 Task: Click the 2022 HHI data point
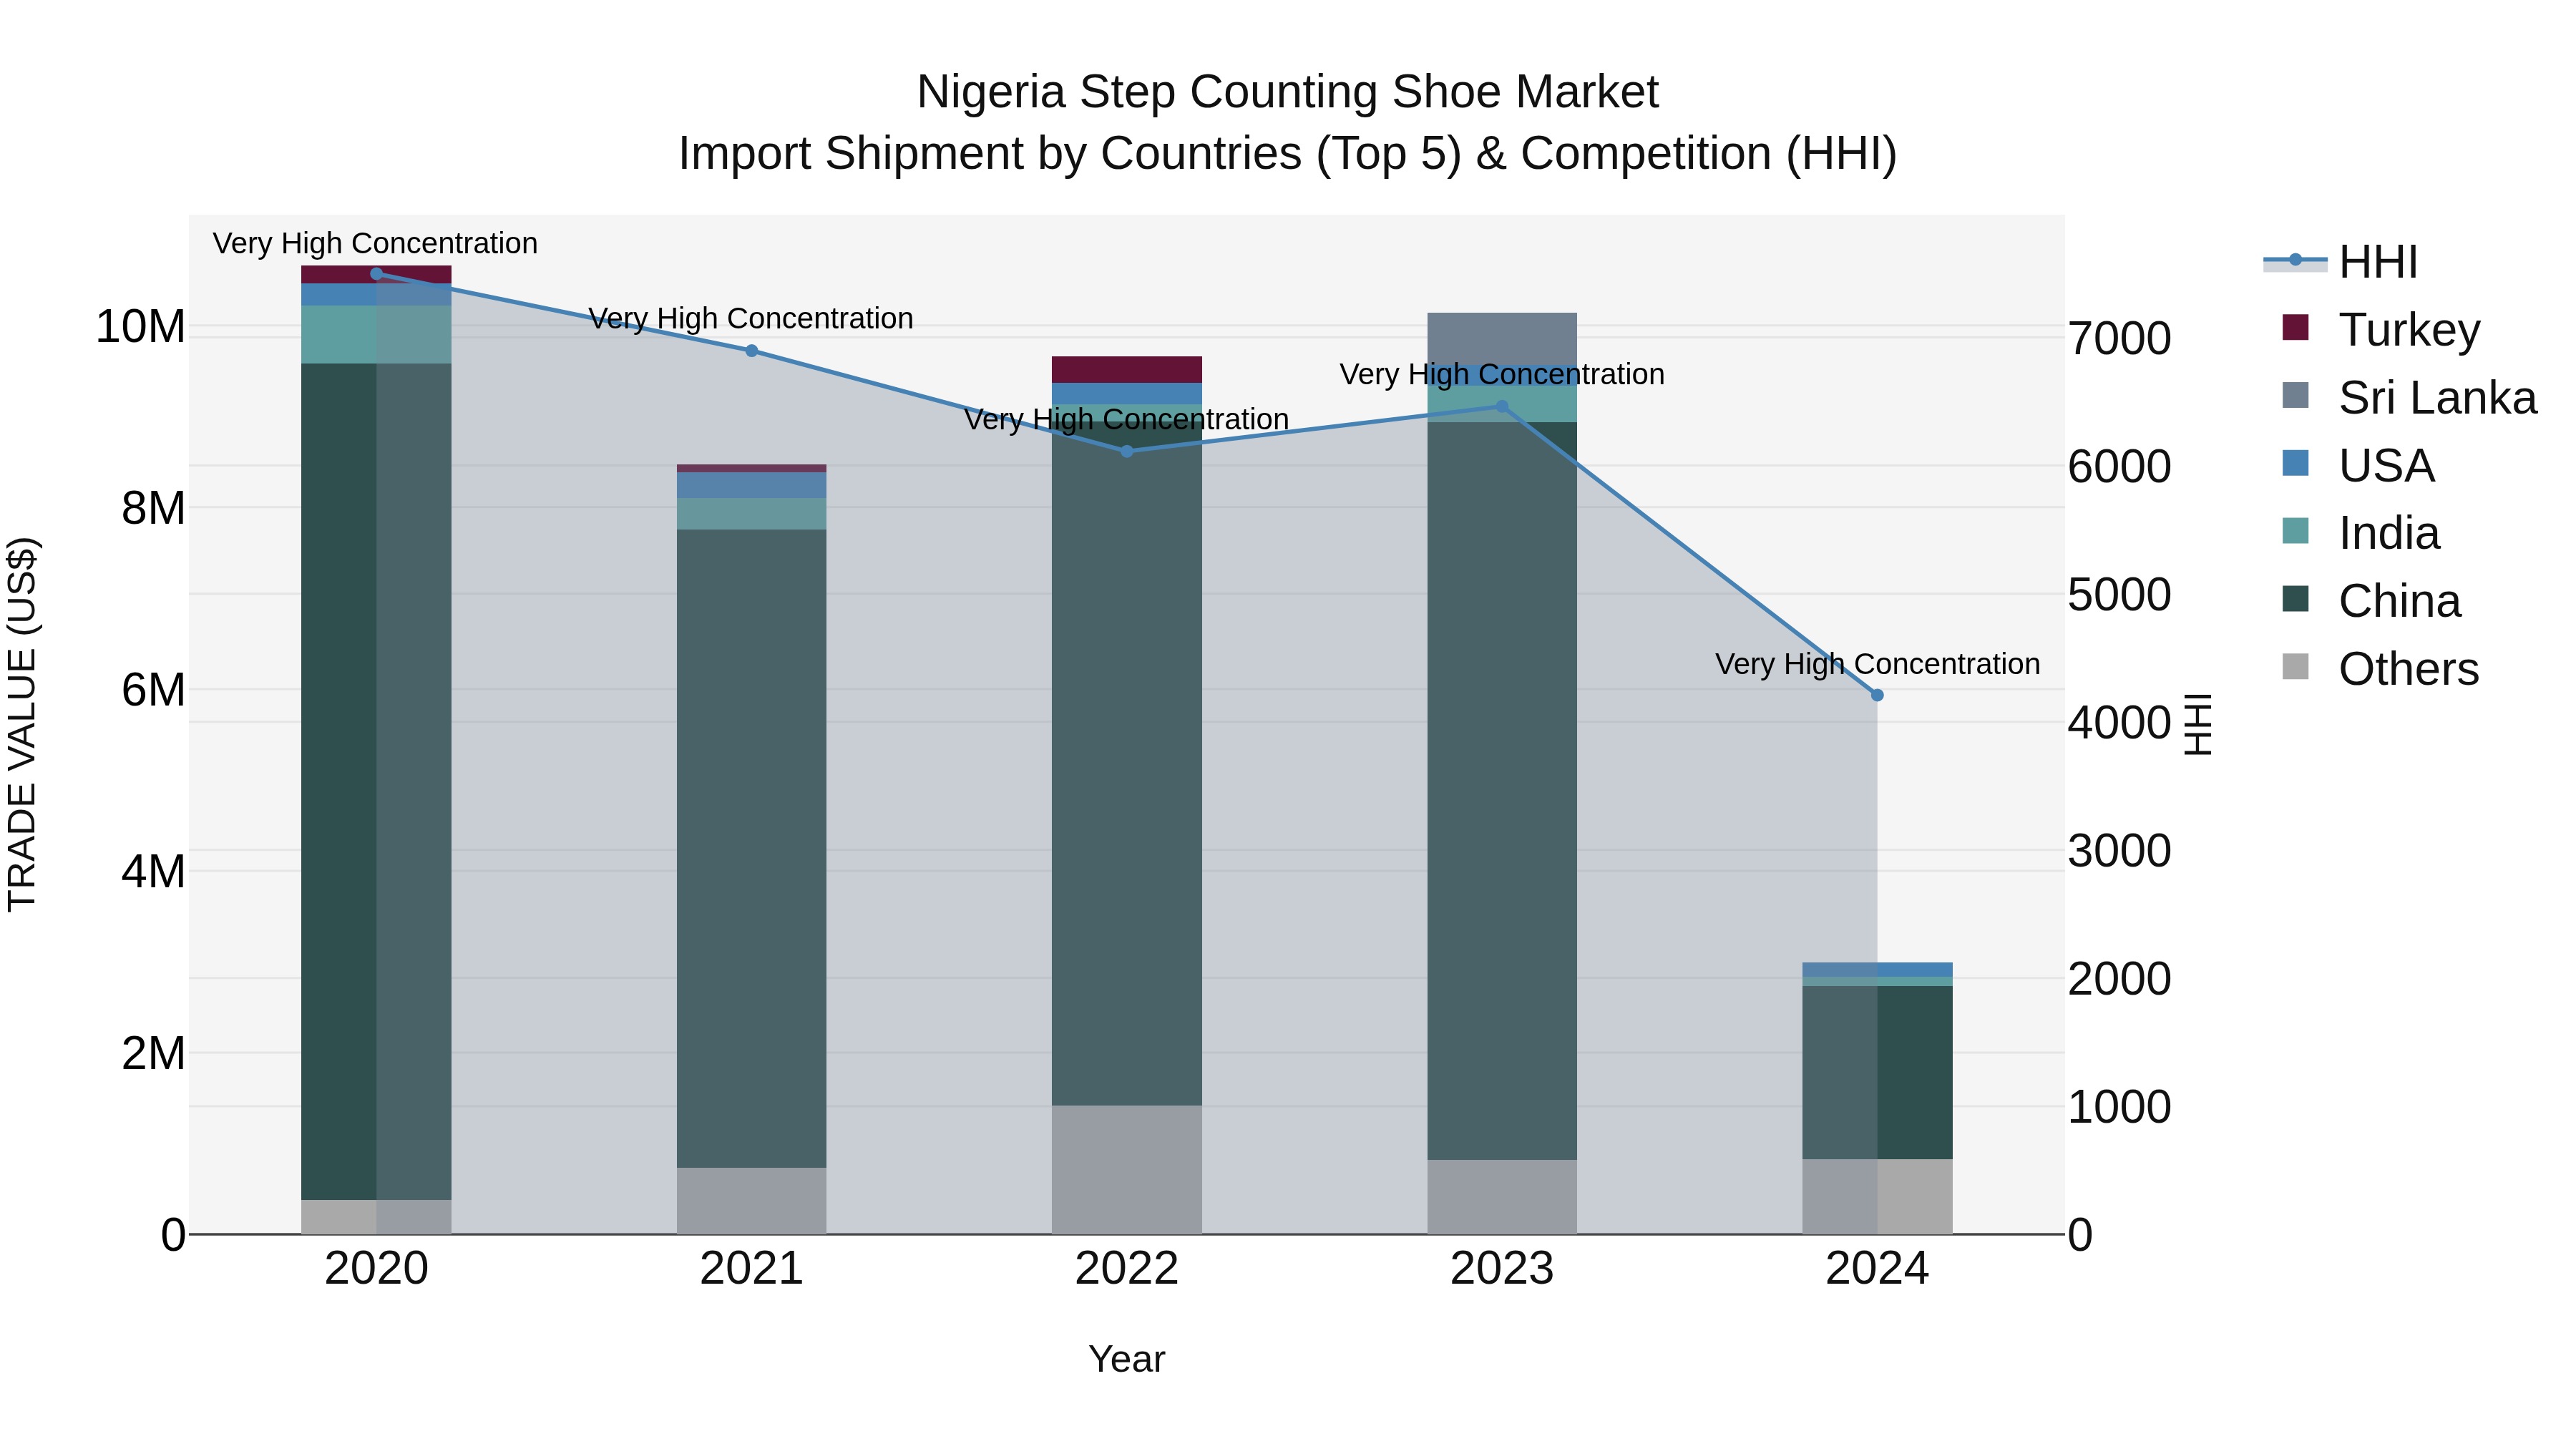point(1127,452)
